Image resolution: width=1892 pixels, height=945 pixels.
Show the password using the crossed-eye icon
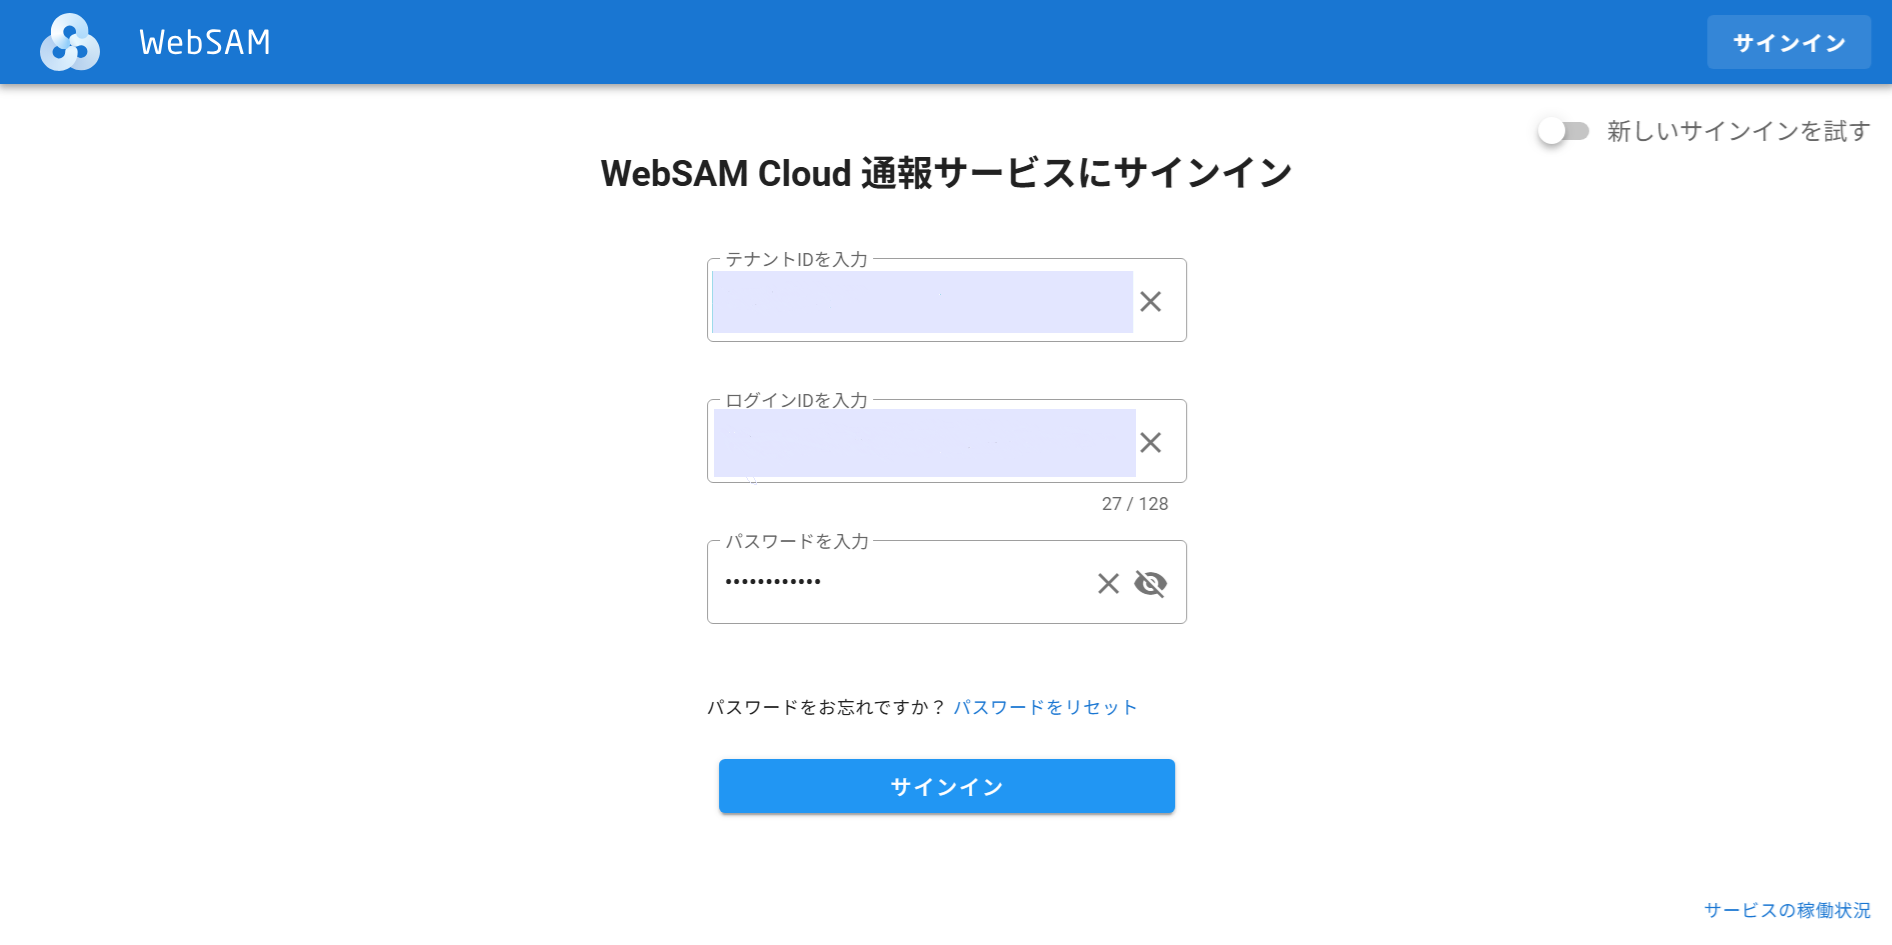(1150, 583)
